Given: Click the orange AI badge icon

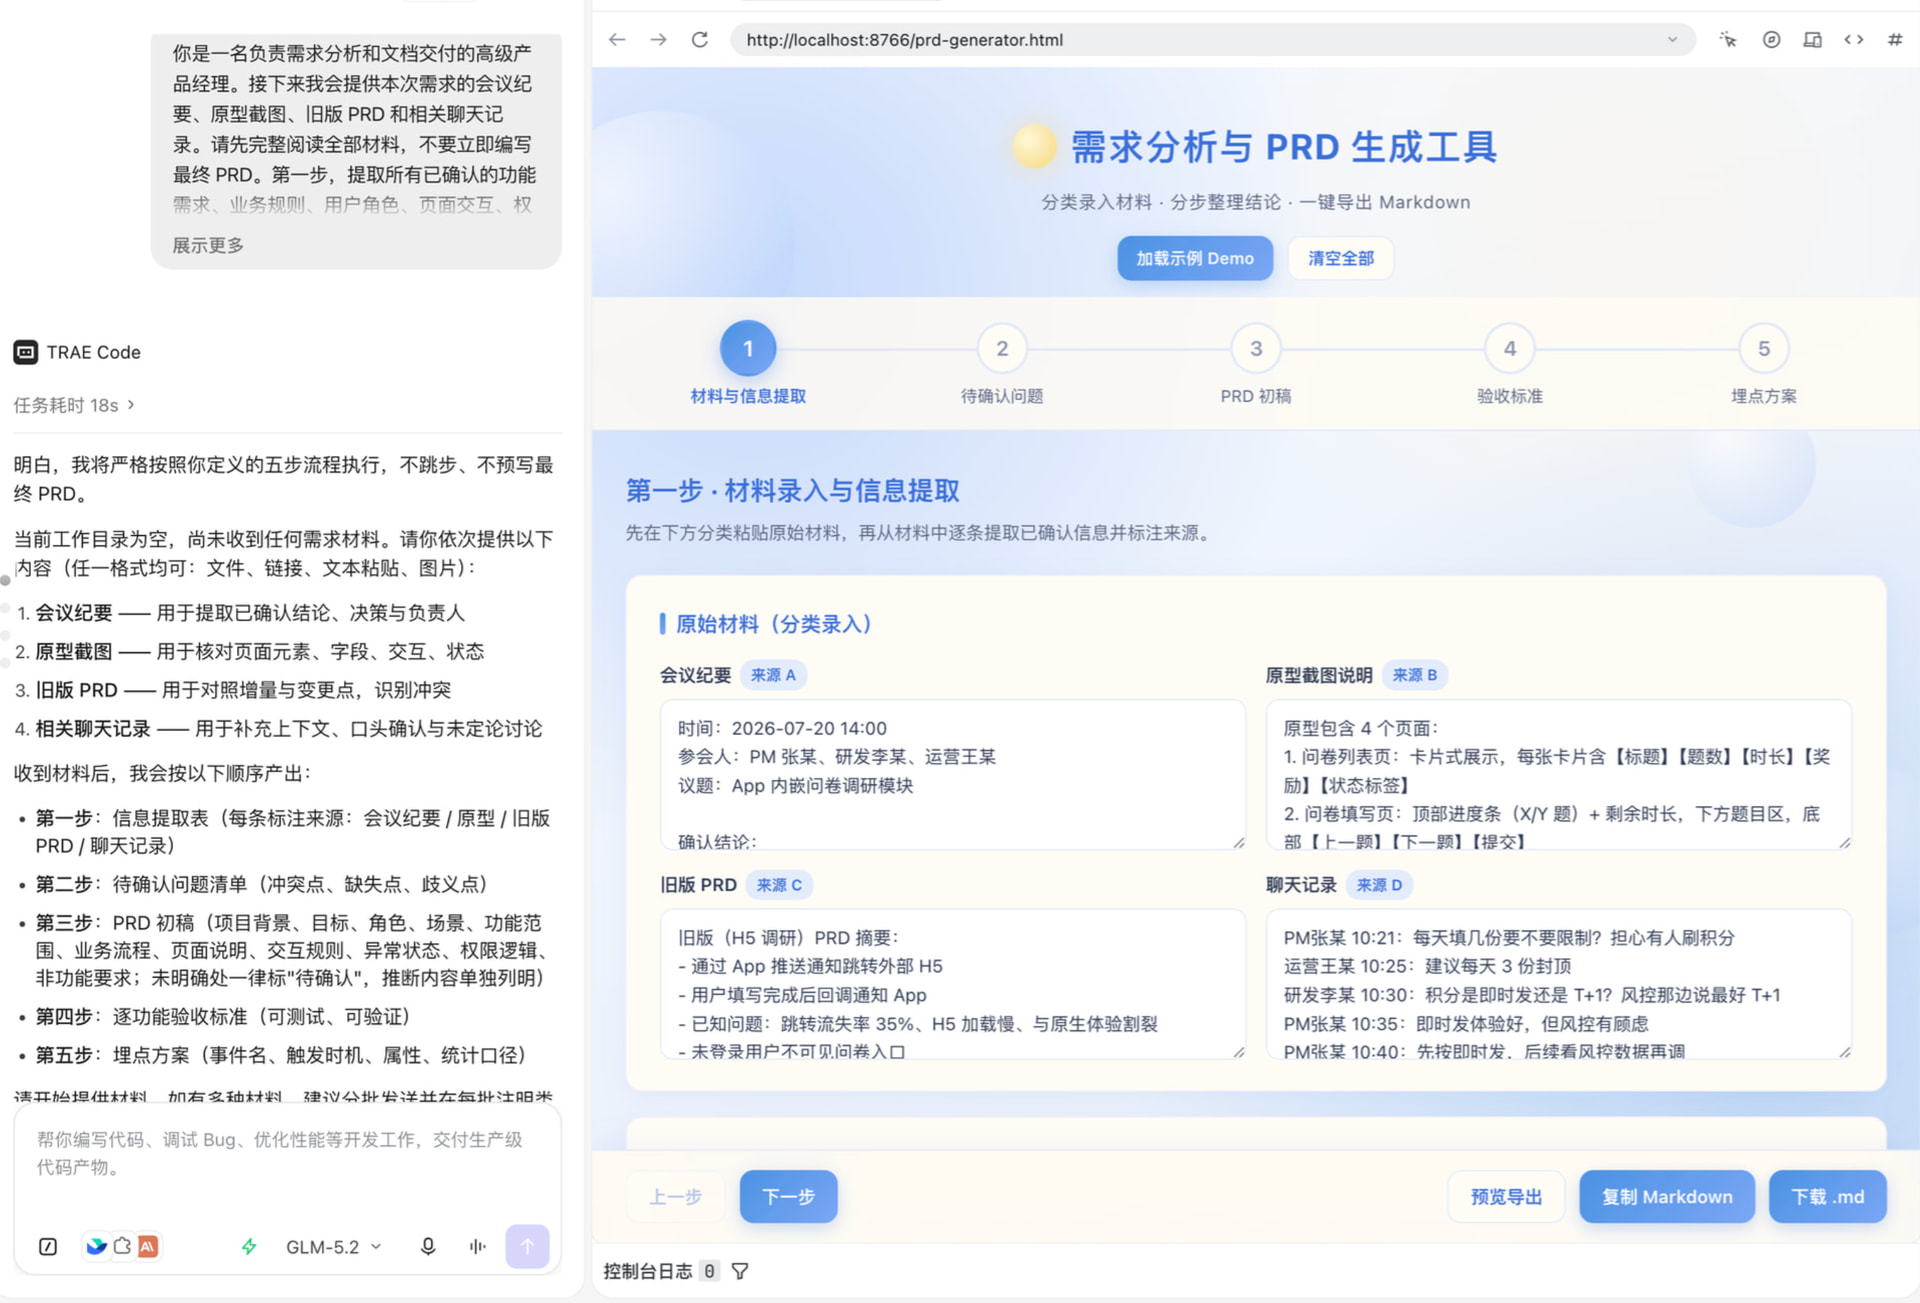Looking at the screenshot, I should pyautogui.click(x=148, y=1246).
